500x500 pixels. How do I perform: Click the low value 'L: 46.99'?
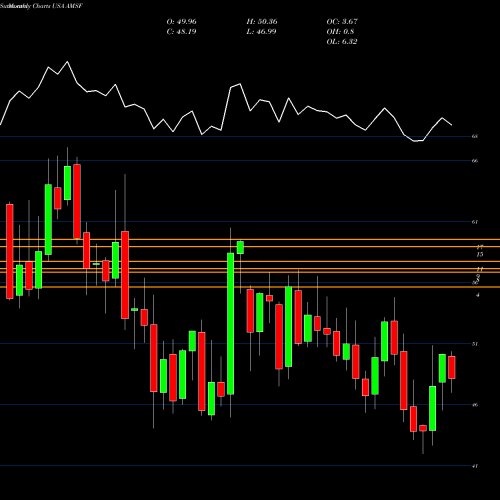pyautogui.click(x=261, y=32)
